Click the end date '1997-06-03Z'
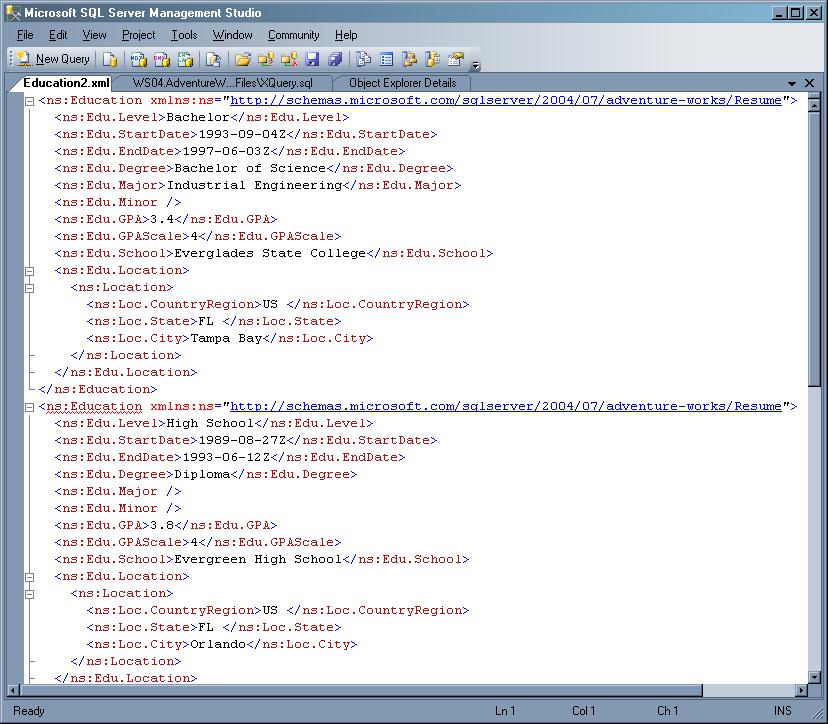Screen dimensions: 828x724 click(x=226, y=152)
